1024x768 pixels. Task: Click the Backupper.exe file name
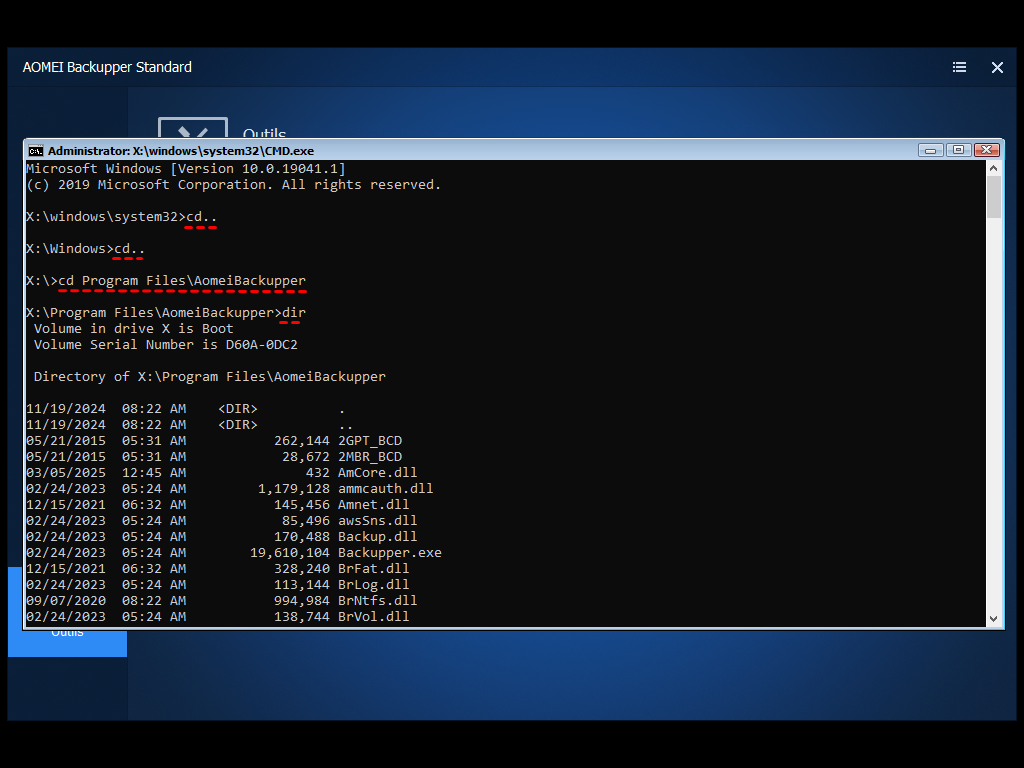tap(390, 552)
